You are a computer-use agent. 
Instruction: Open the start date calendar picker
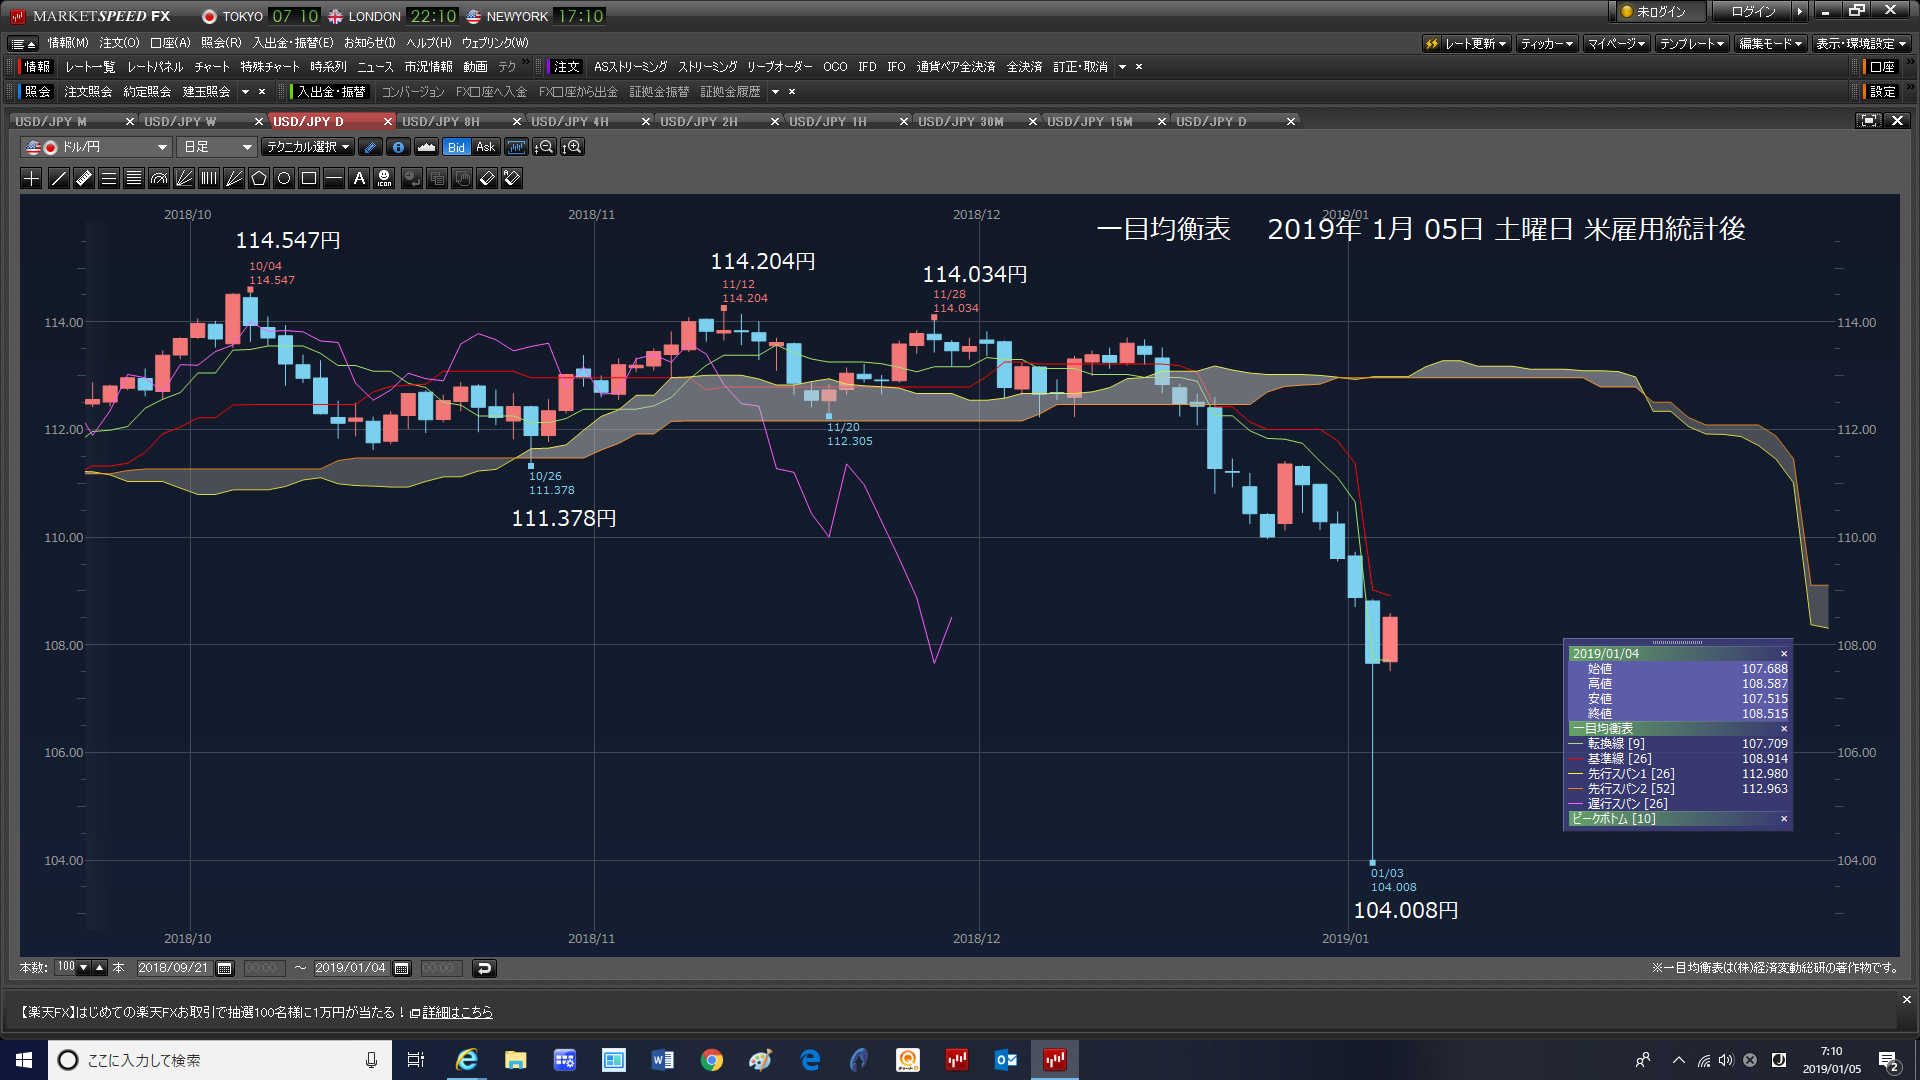(225, 968)
